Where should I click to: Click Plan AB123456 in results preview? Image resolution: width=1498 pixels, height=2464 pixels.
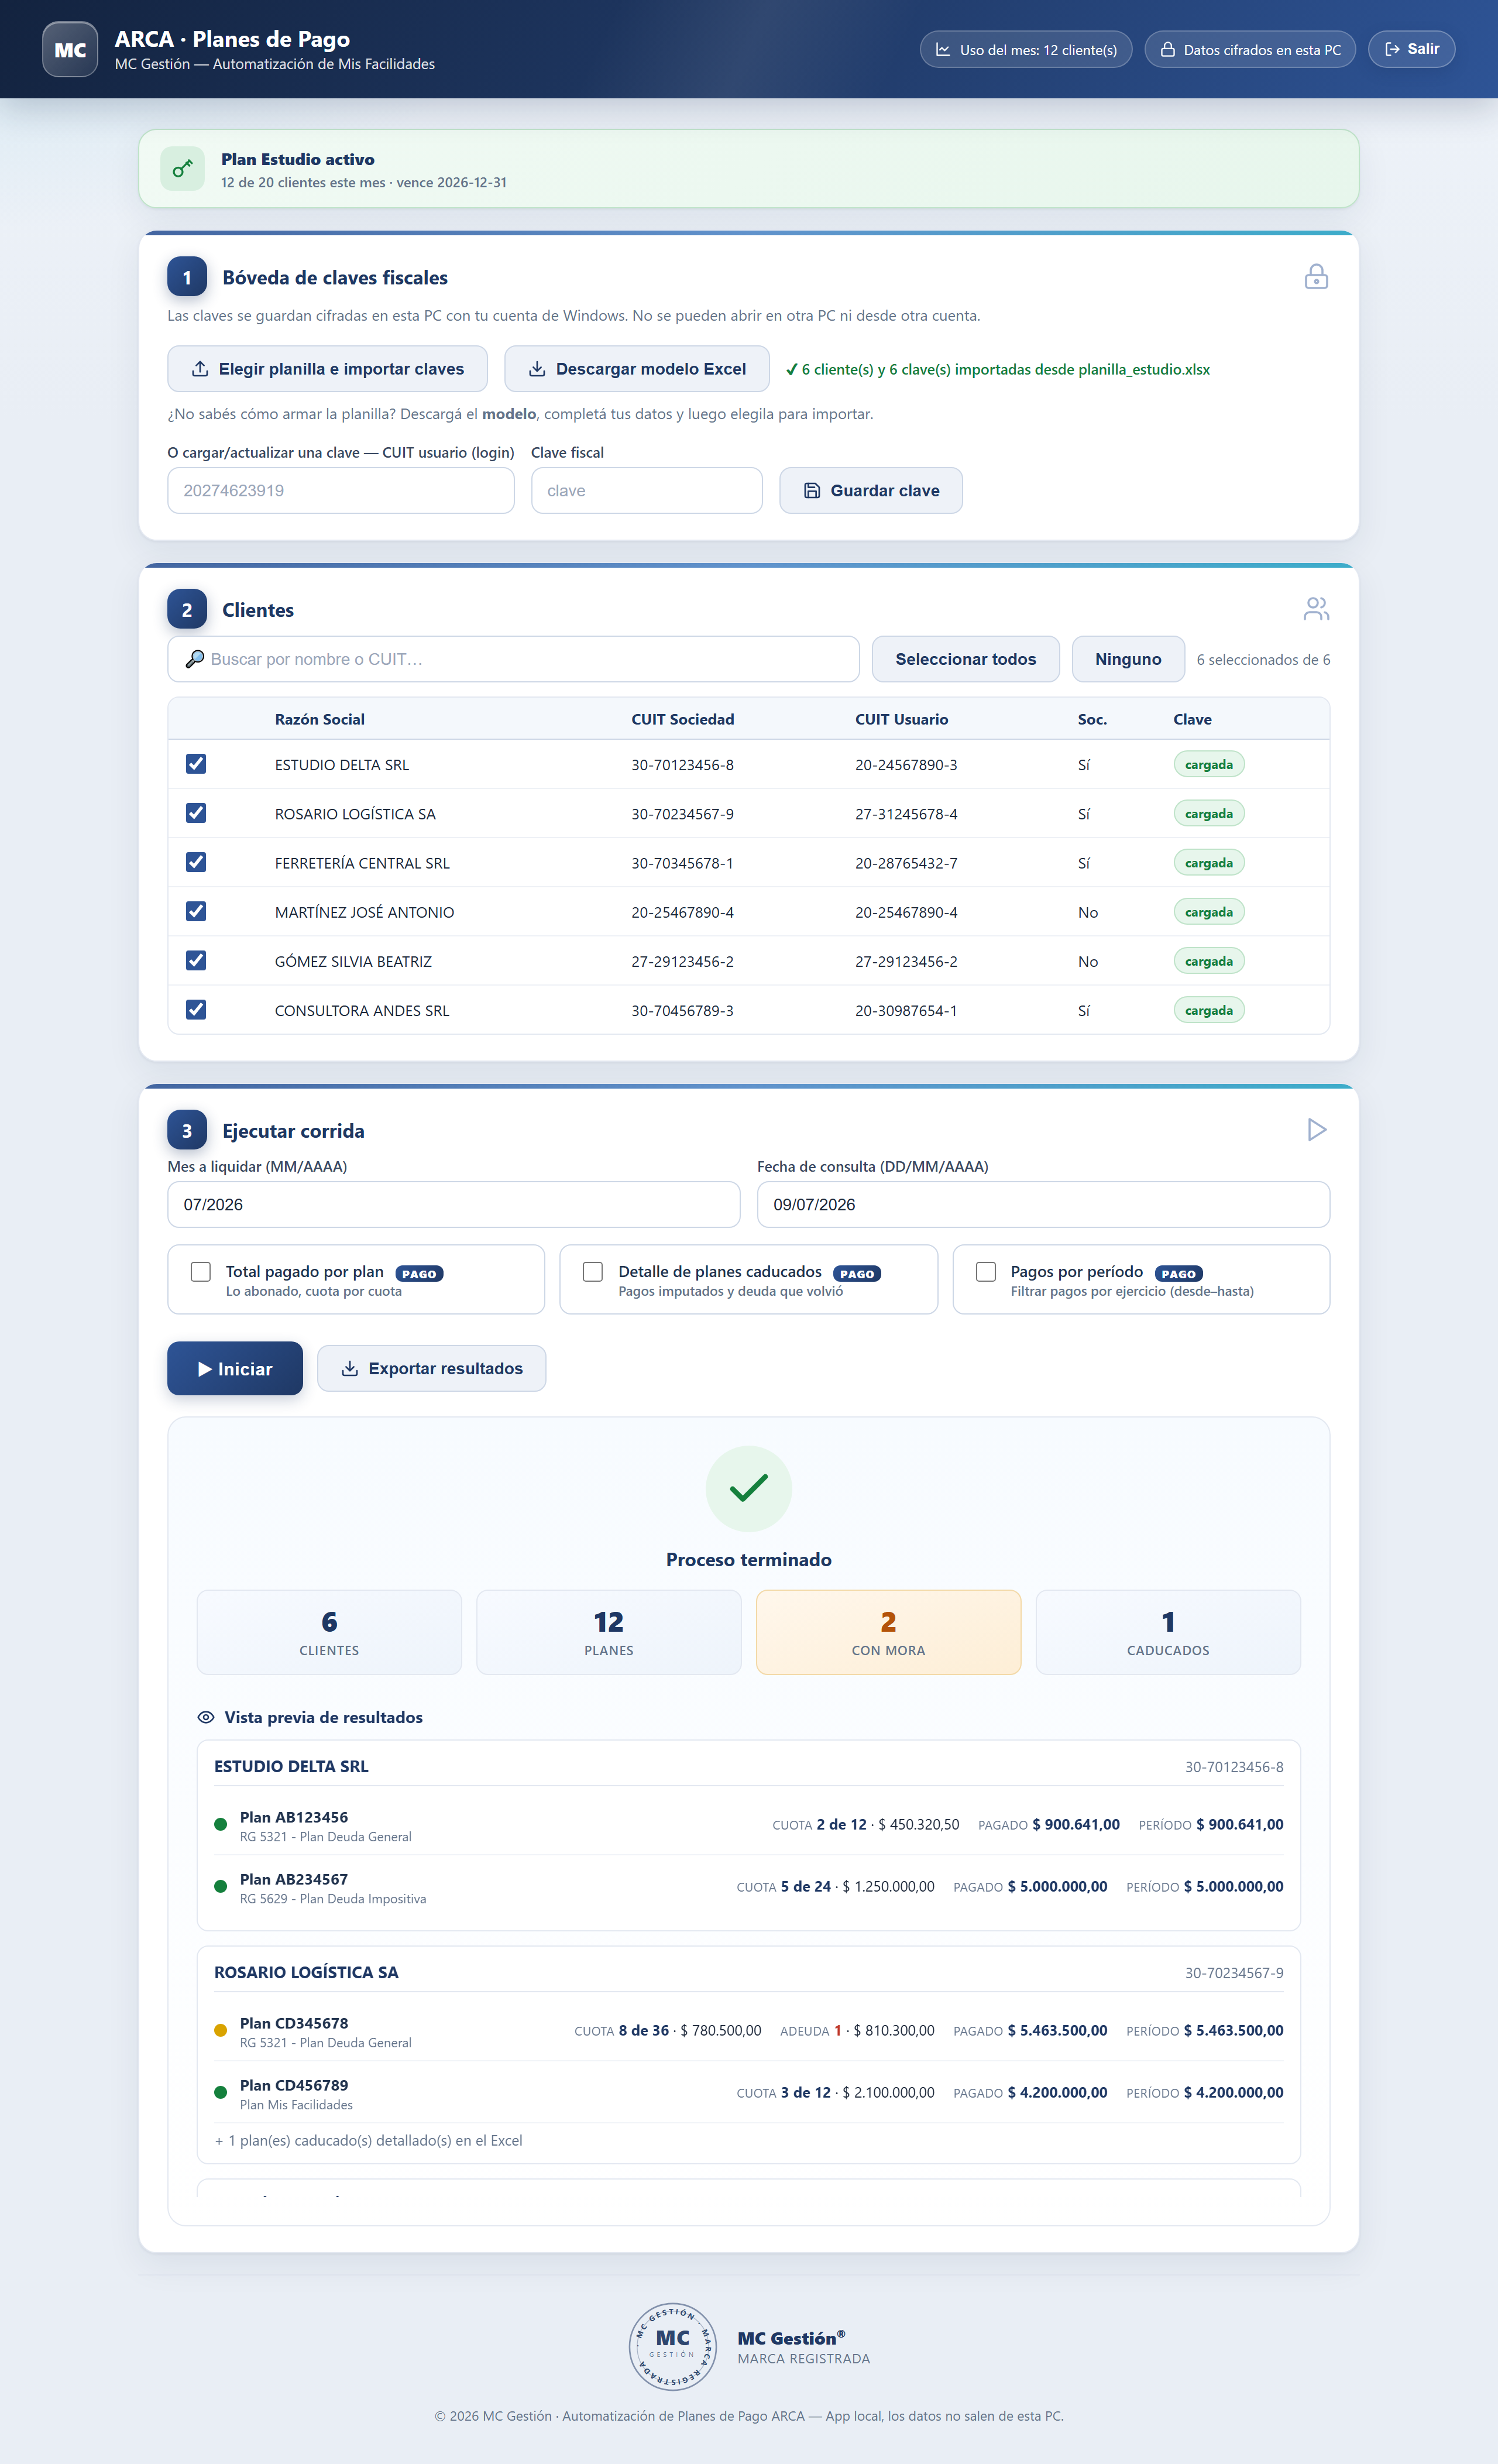(294, 1817)
